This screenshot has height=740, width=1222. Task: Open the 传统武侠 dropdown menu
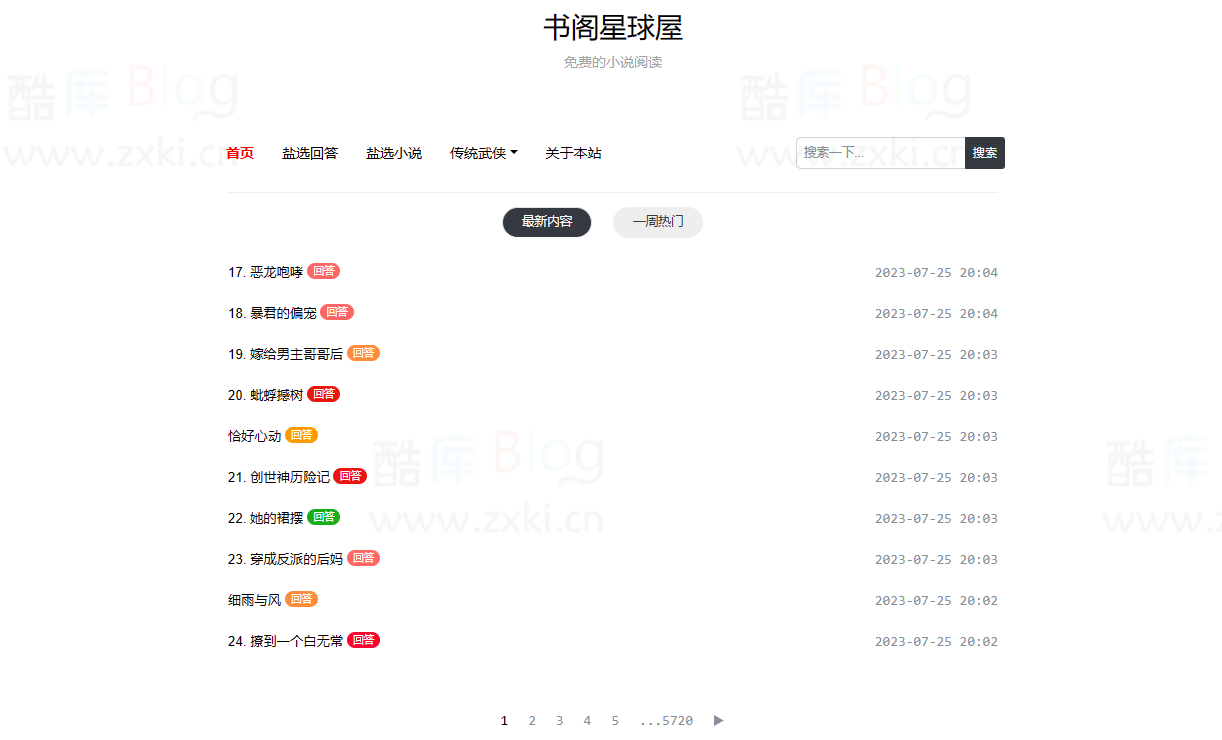[x=484, y=153]
